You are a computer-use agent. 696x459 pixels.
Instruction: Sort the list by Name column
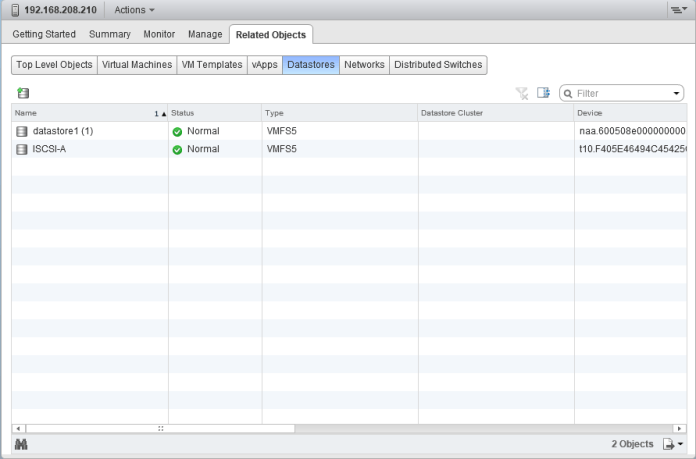coord(80,113)
